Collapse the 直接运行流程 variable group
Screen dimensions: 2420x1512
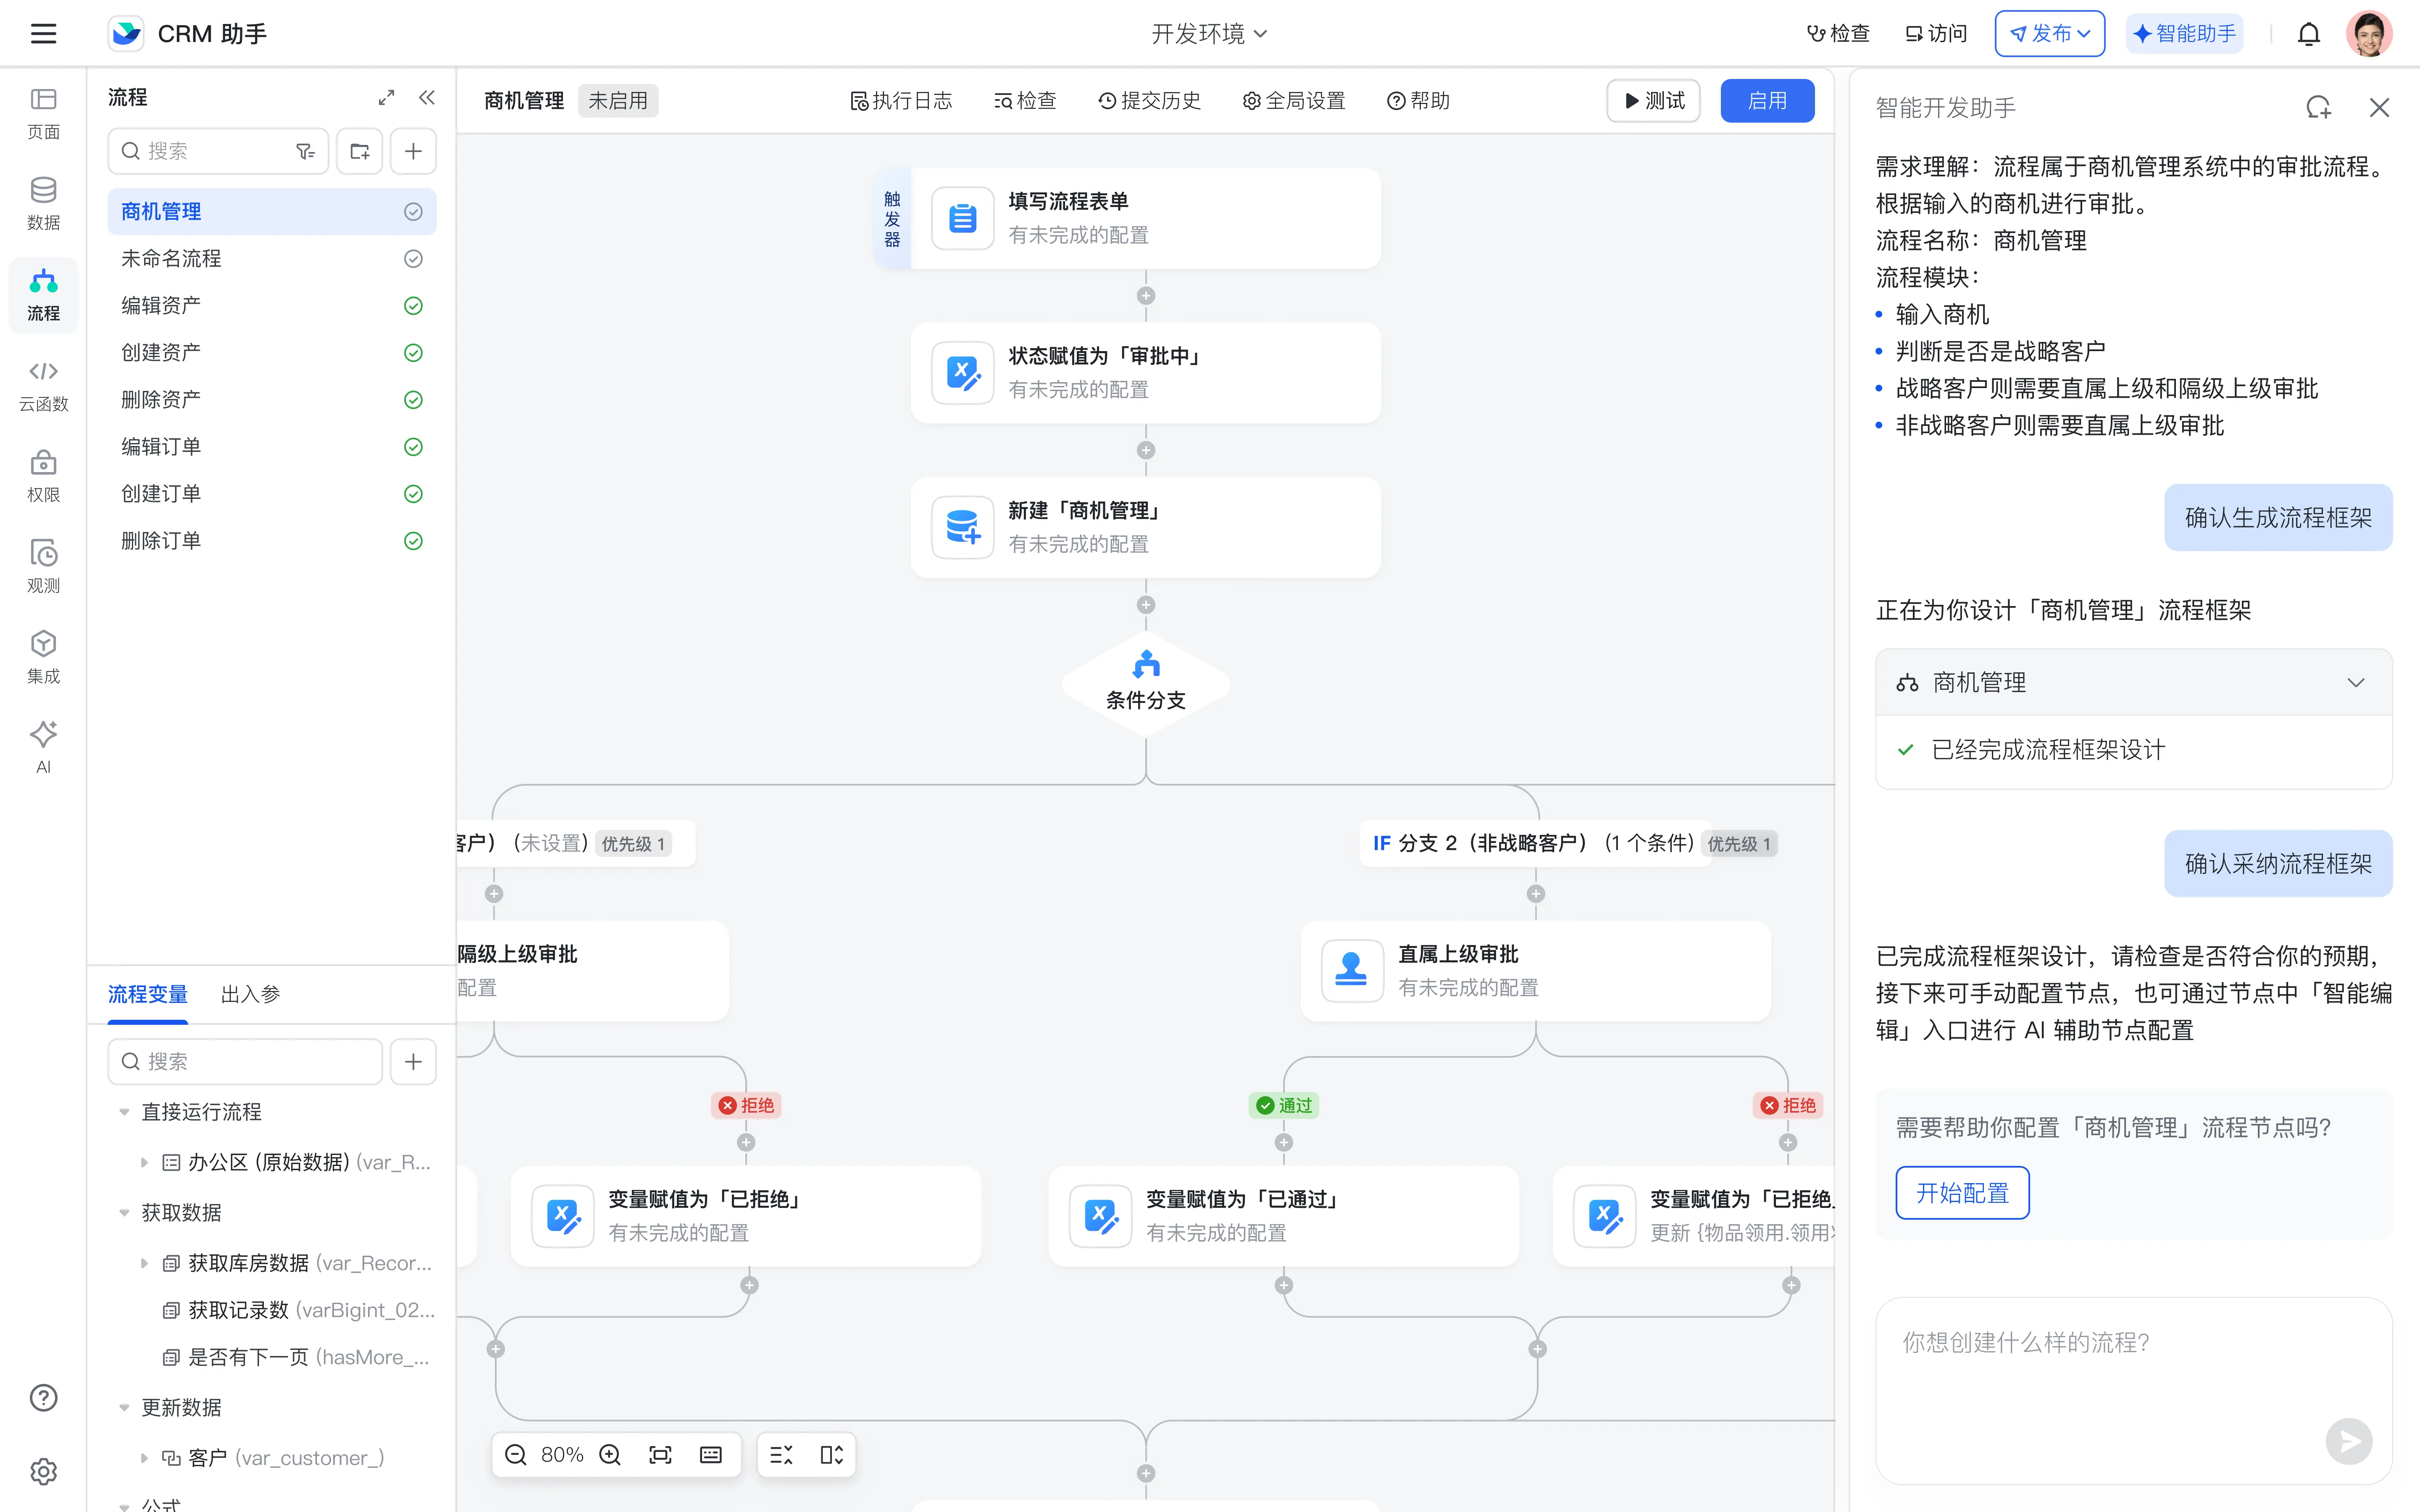124,1112
